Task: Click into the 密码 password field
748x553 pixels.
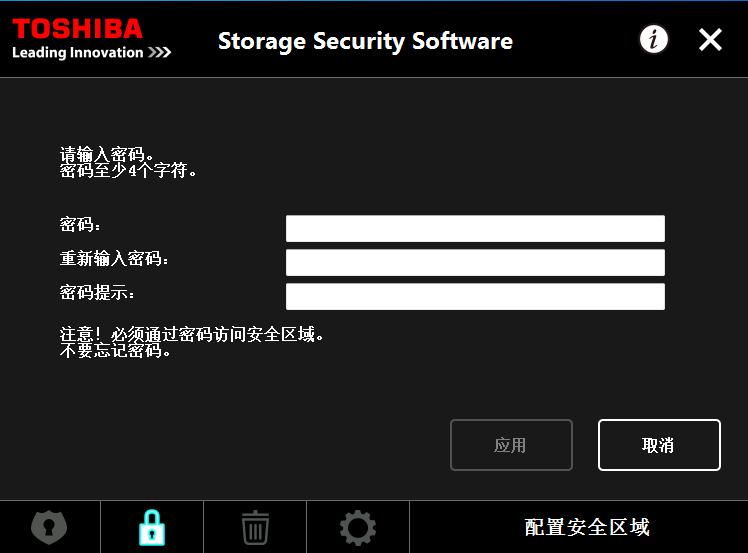Action: pyautogui.click(x=475, y=229)
